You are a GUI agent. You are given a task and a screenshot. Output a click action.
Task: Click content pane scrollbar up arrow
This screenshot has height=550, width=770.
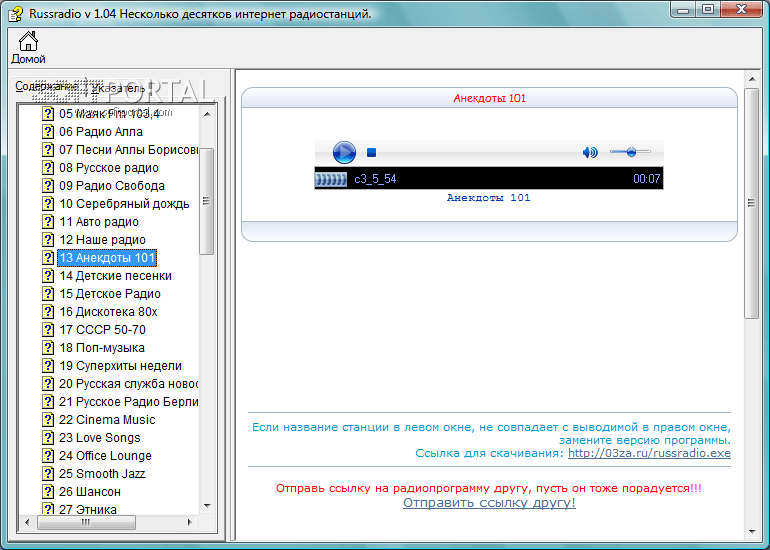752,79
